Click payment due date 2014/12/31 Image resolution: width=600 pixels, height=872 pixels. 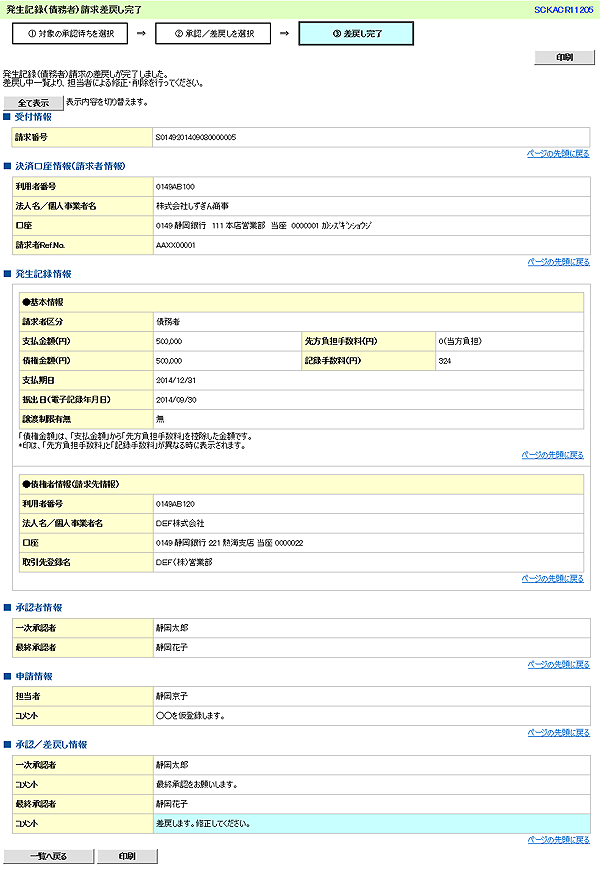click(176, 380)
